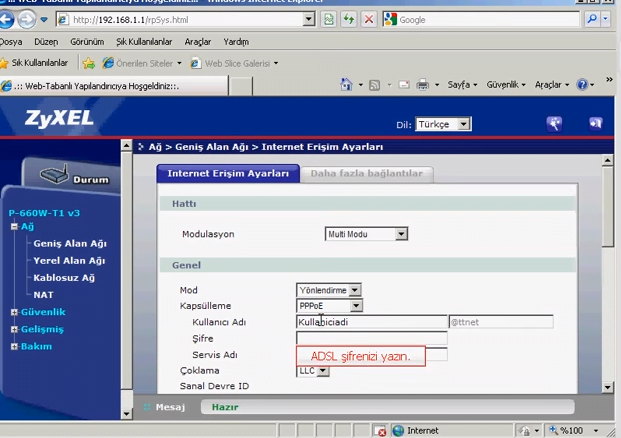Open the Kapsülleme PPPoE dropdown

(329, 306)
